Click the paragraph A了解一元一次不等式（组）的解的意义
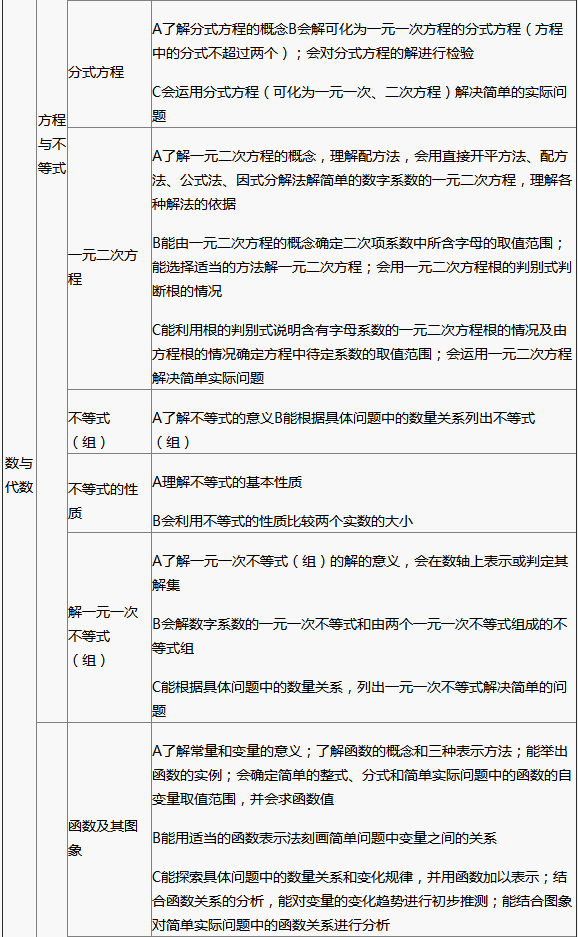 click(x=360, y=572)
